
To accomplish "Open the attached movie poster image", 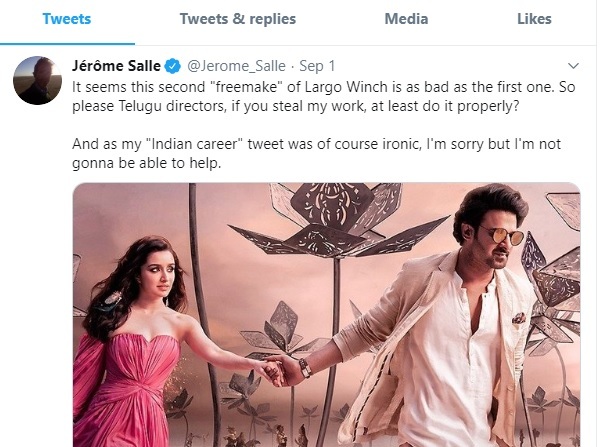I will [x=326, y=315].
